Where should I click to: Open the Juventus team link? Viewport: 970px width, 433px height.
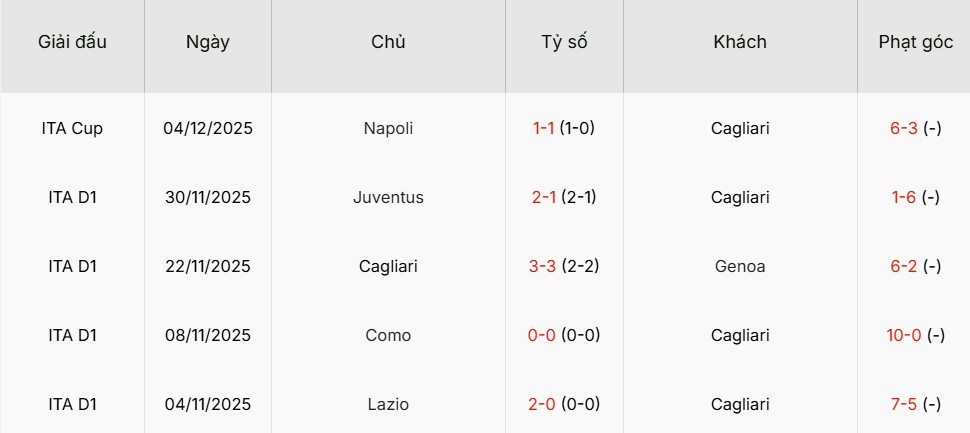coord(388,197)
